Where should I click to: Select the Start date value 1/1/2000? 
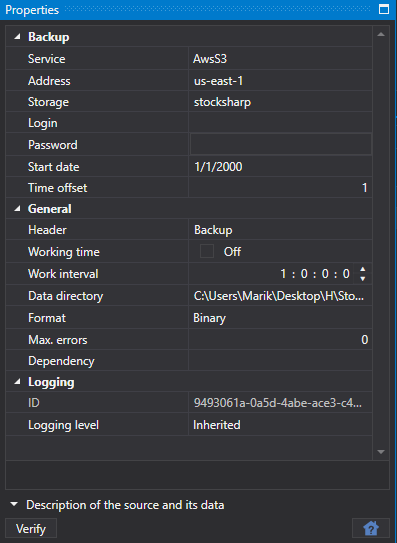(x=280, y=167)
